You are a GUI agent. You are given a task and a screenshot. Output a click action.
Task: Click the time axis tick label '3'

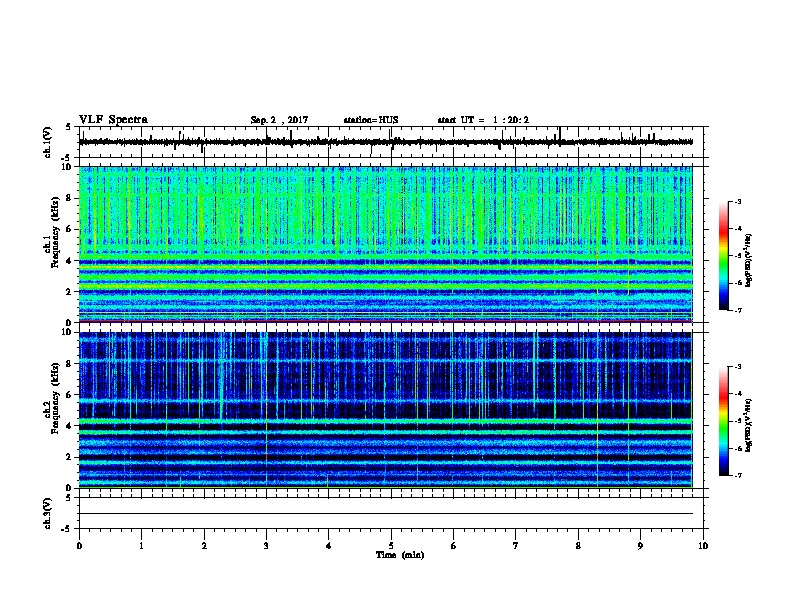pyautogui.click(x=266, y=545)
